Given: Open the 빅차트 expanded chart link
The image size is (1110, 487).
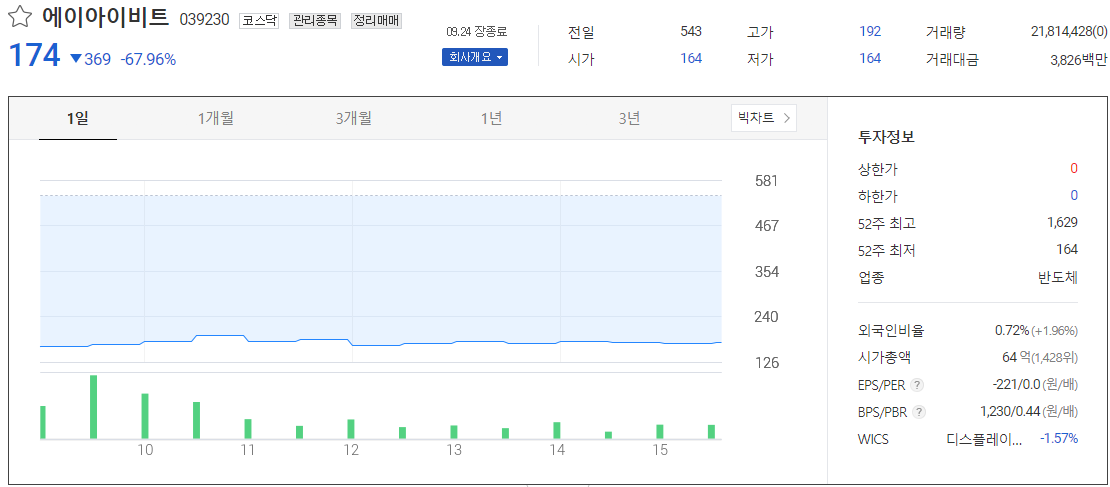Looking at the screenshot, I should click(763, 118).
